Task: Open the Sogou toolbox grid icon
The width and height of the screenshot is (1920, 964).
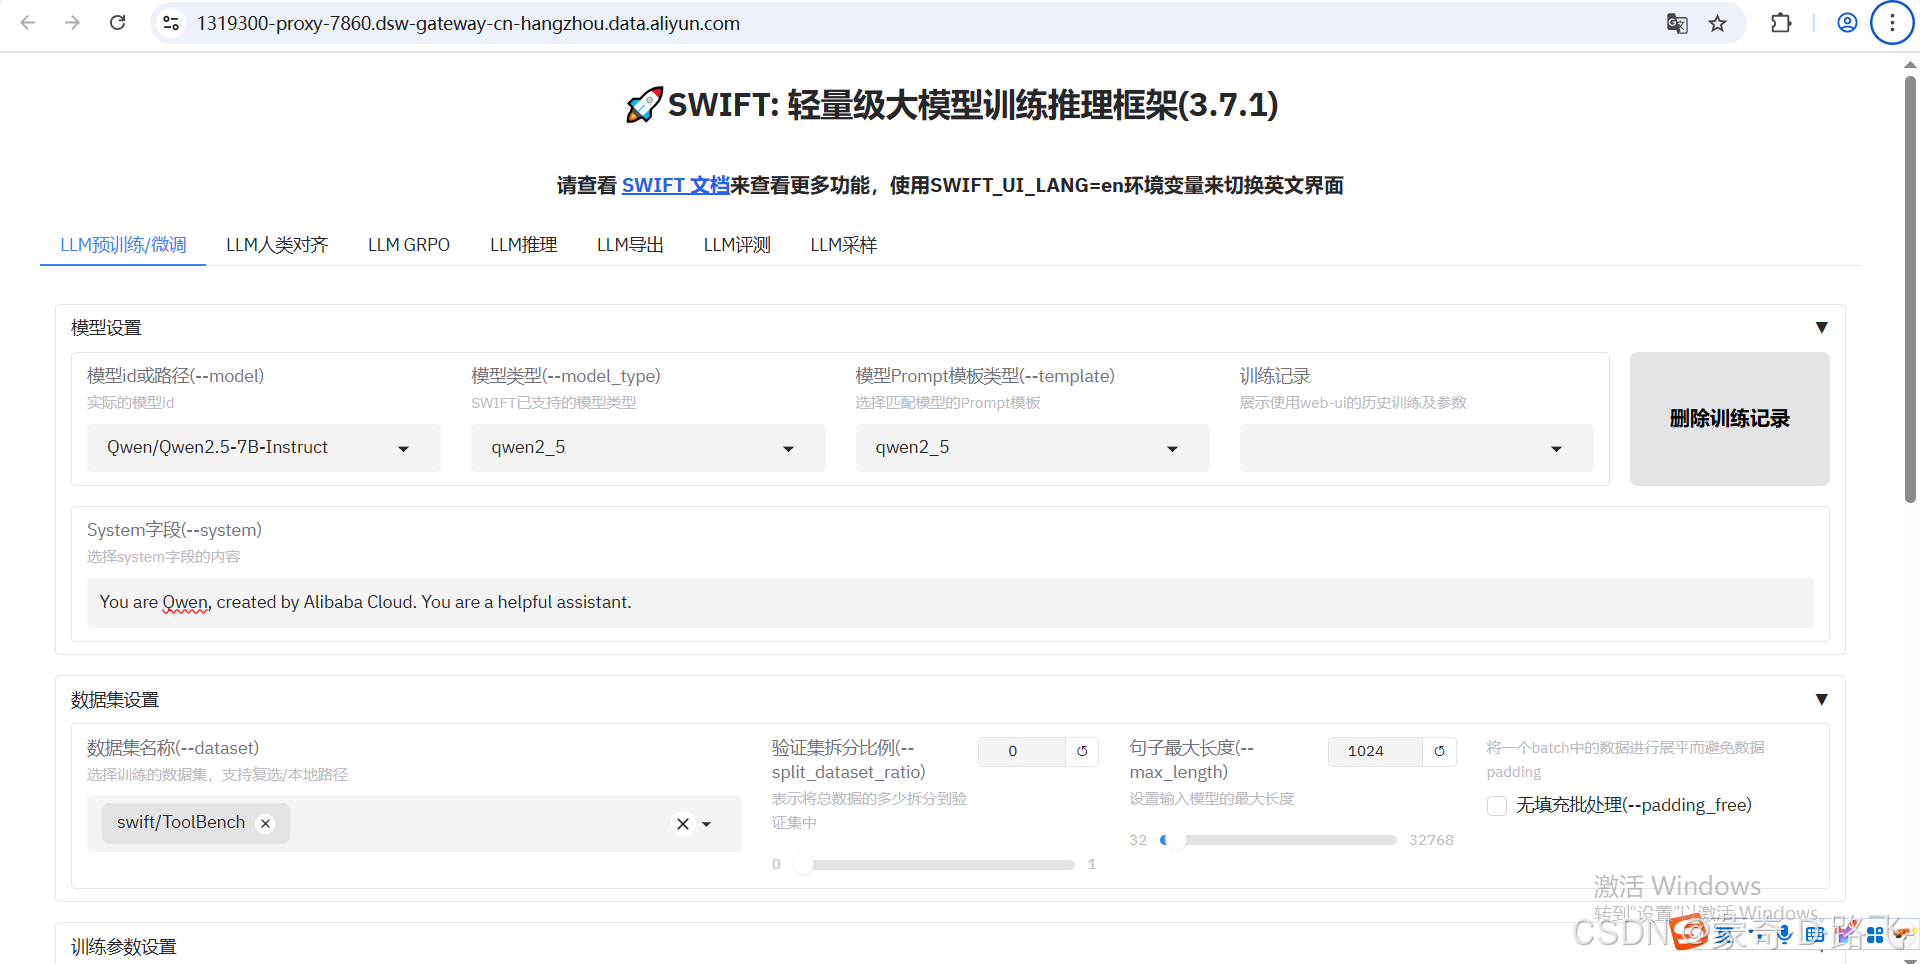Action: [x=1875, y=935]
